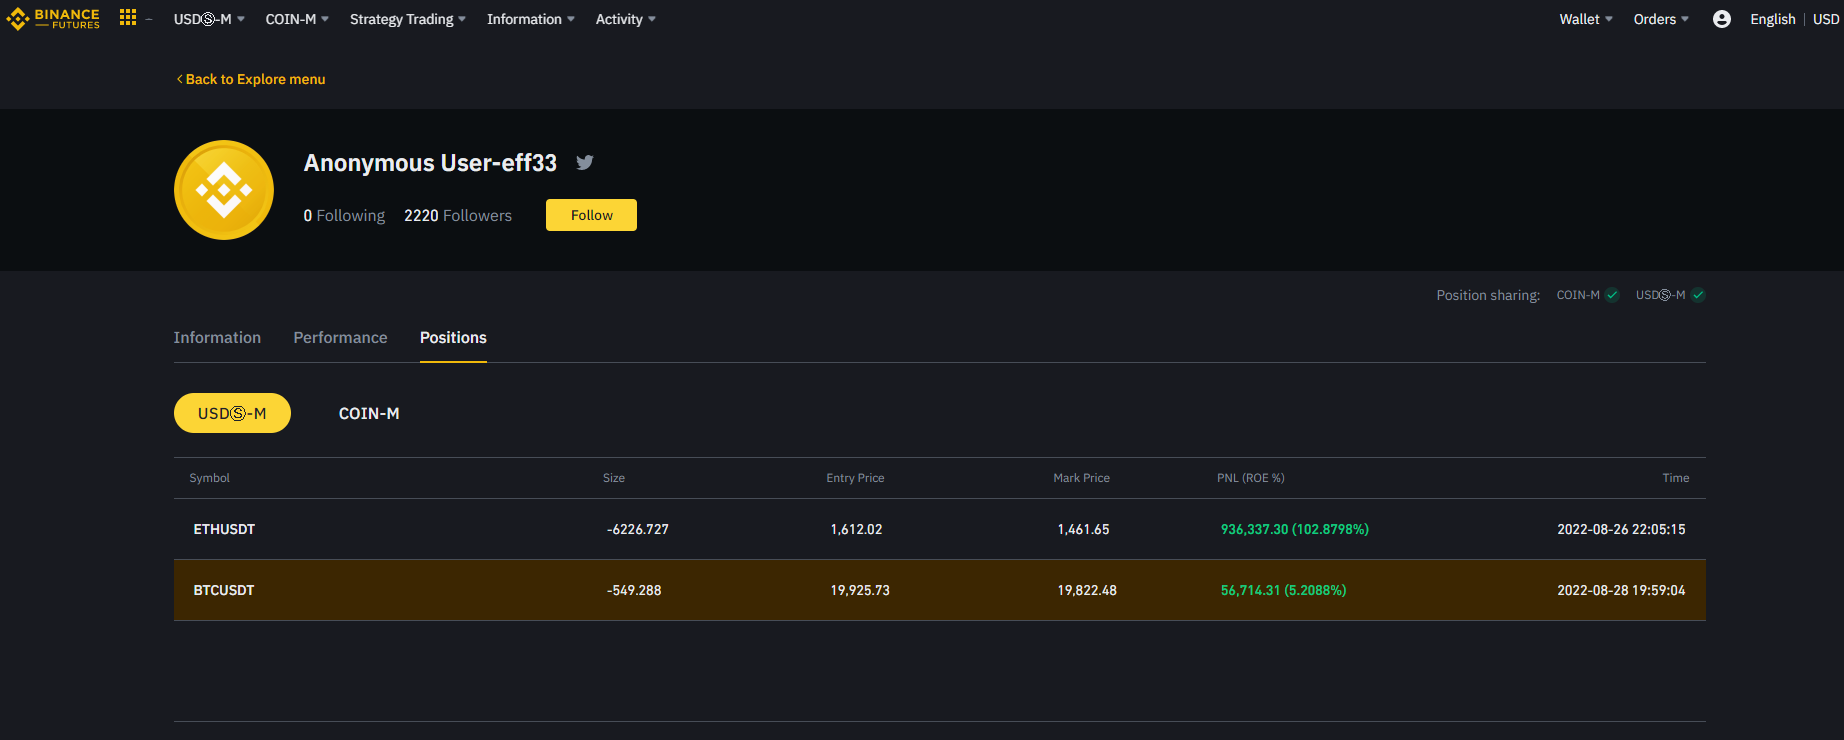Image resolution: width=1844 pixels, height=740 pixels.
Task: Click the Time column header
Action: point(1676,478)
